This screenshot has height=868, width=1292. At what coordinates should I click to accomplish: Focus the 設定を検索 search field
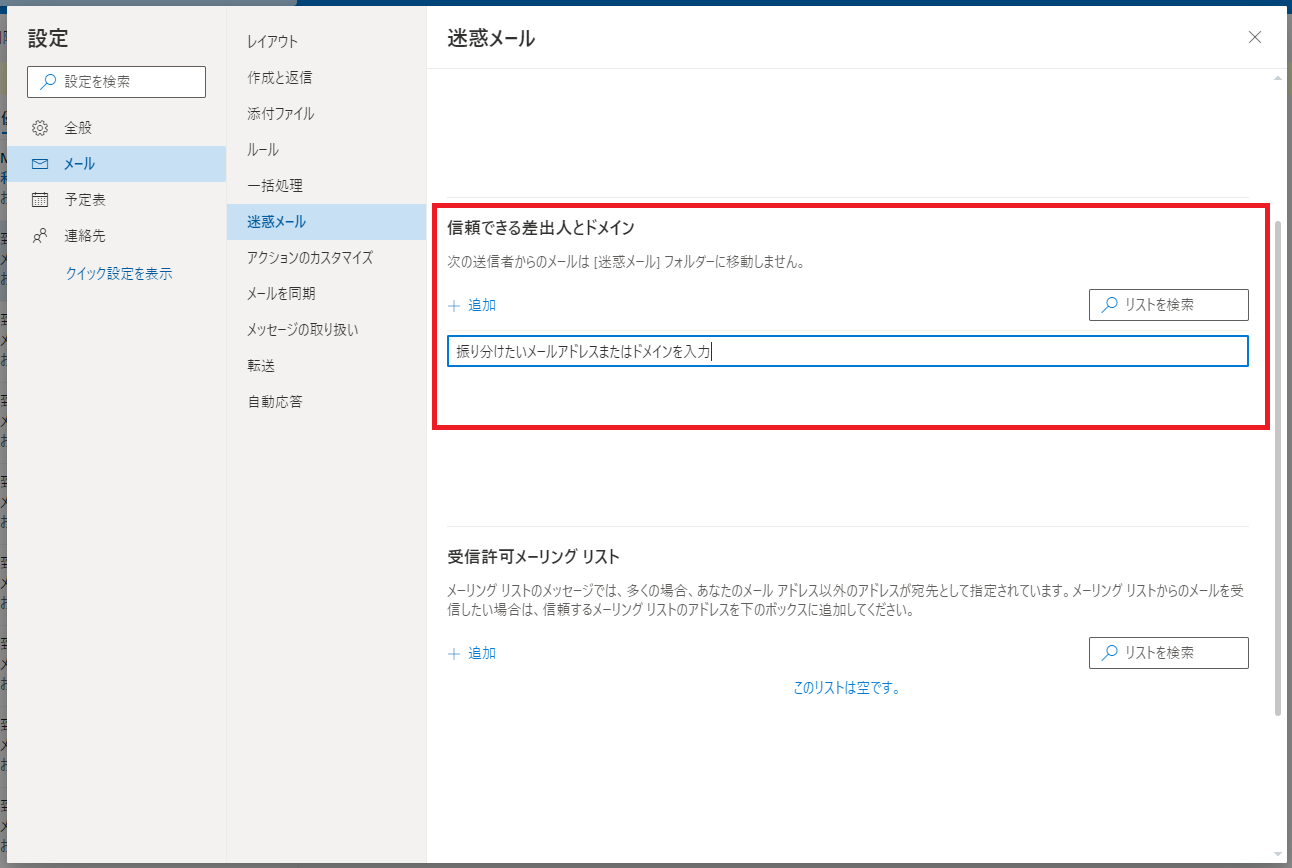click(x=116, y=82)
